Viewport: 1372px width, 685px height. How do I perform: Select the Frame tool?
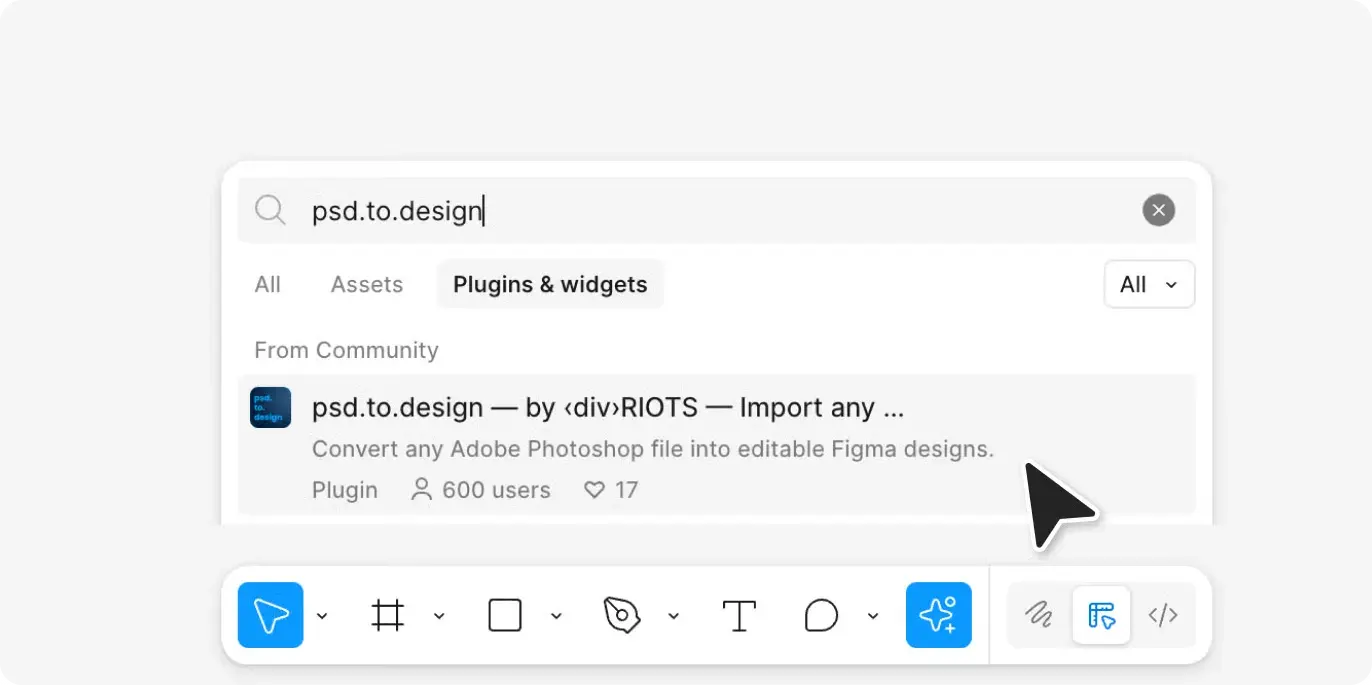(388, 615)
